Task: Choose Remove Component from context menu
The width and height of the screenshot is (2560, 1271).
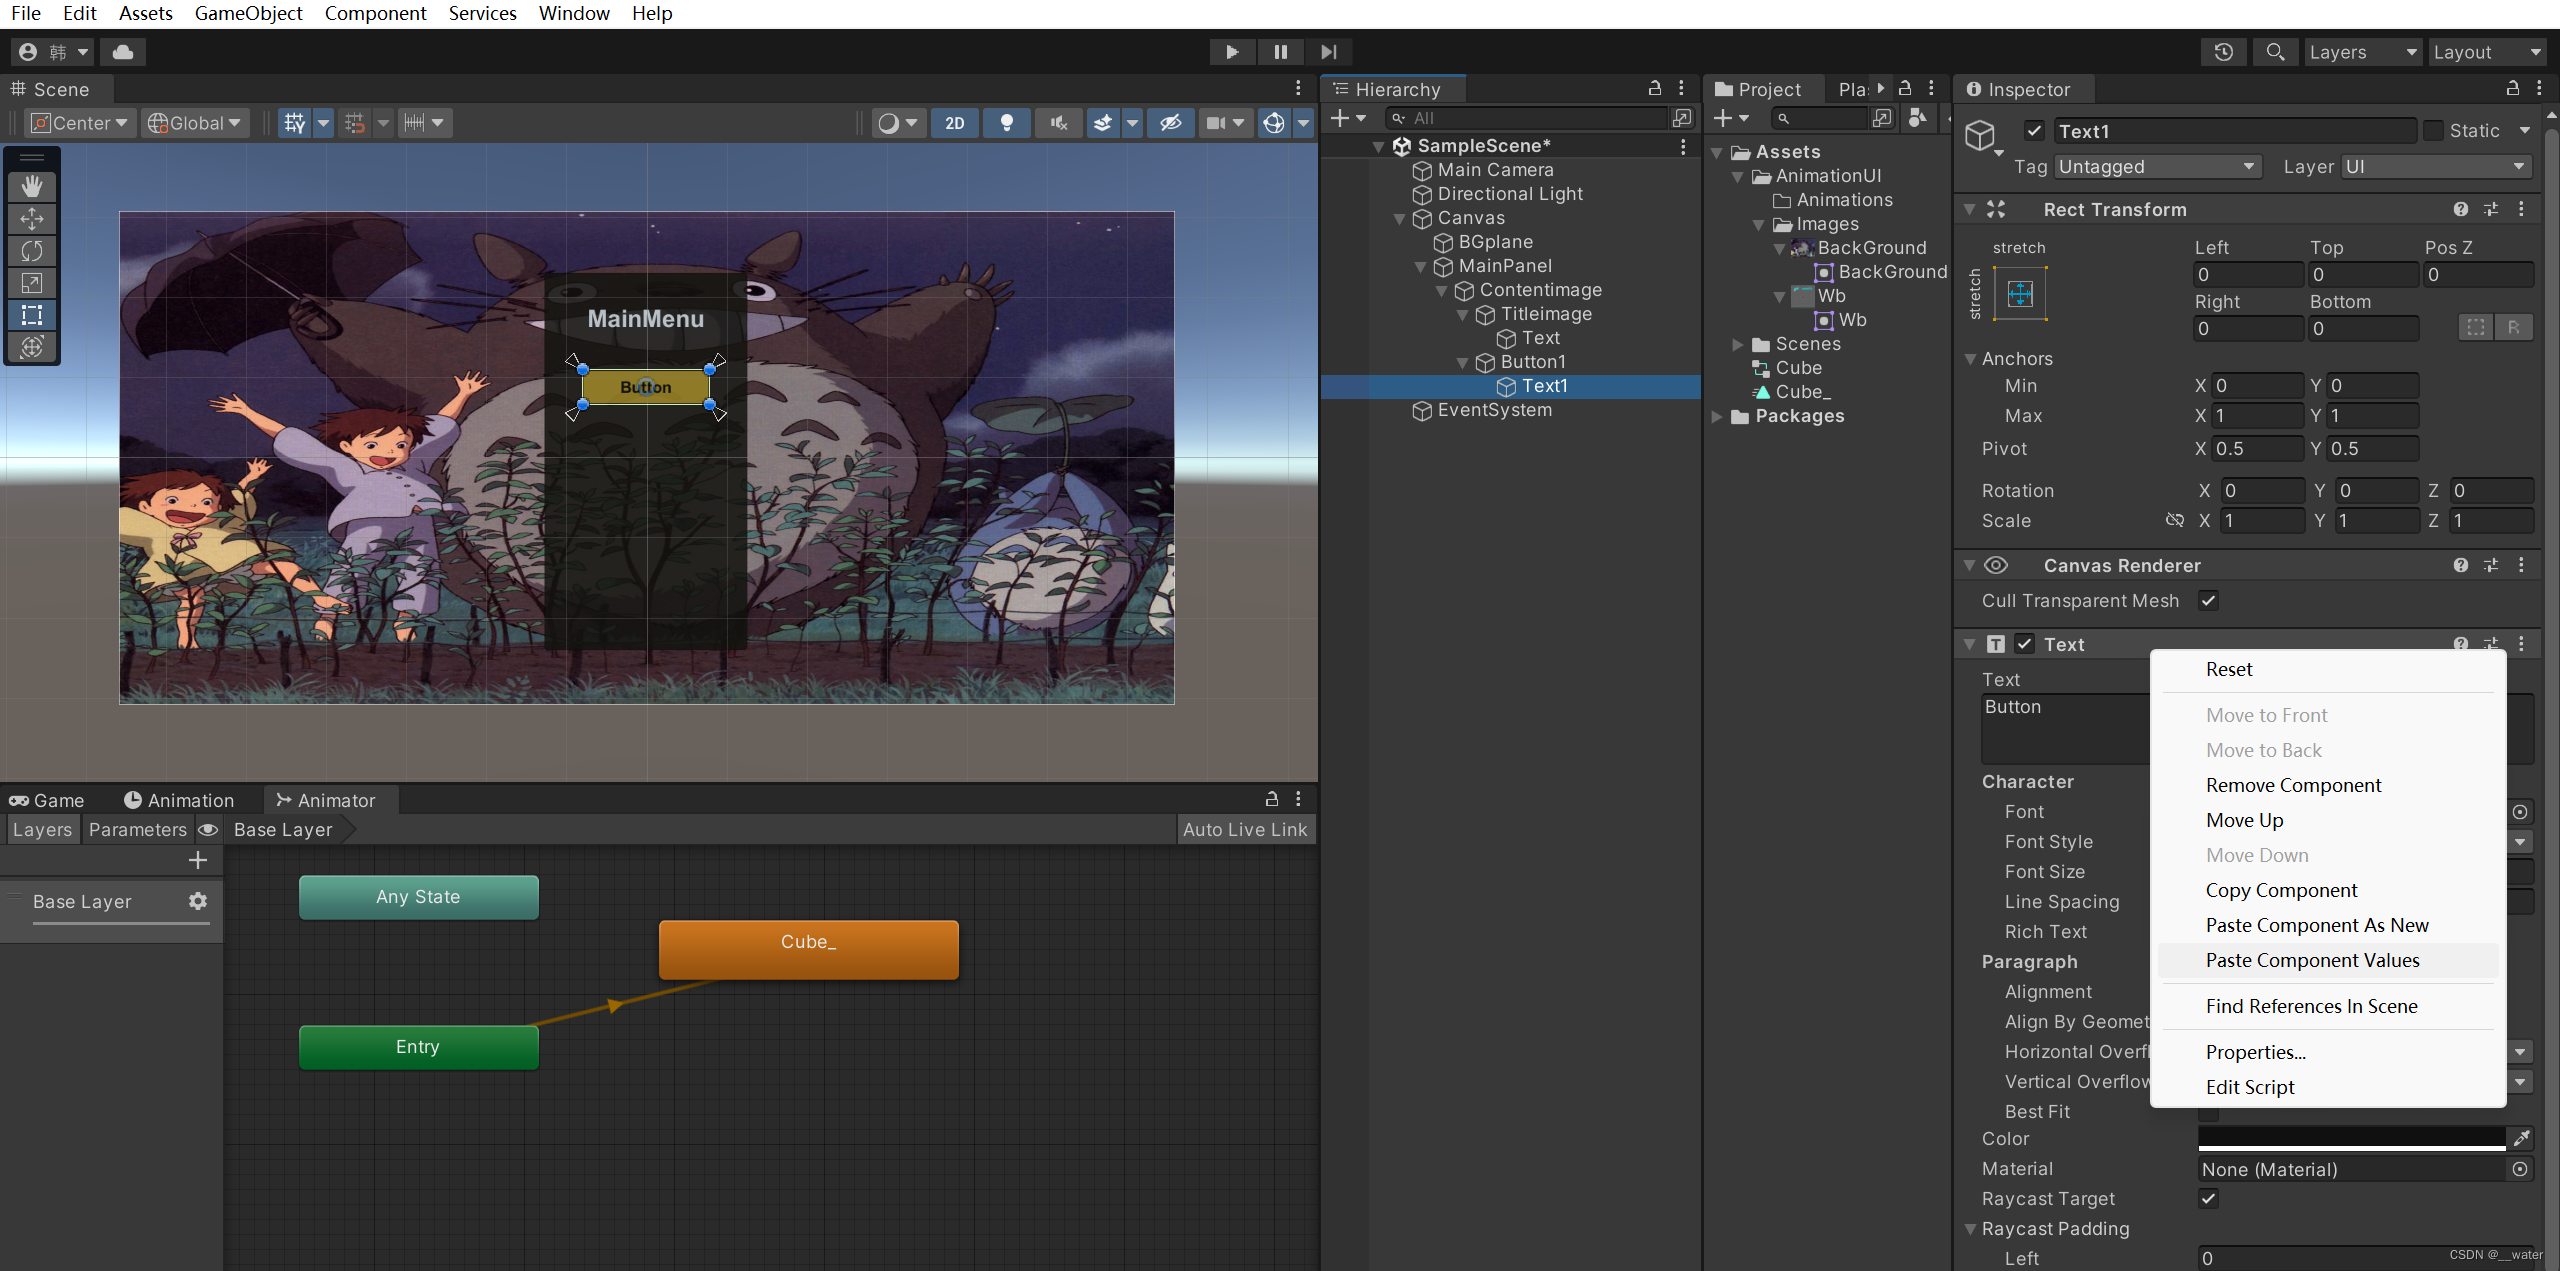Action: point(2328,785)
